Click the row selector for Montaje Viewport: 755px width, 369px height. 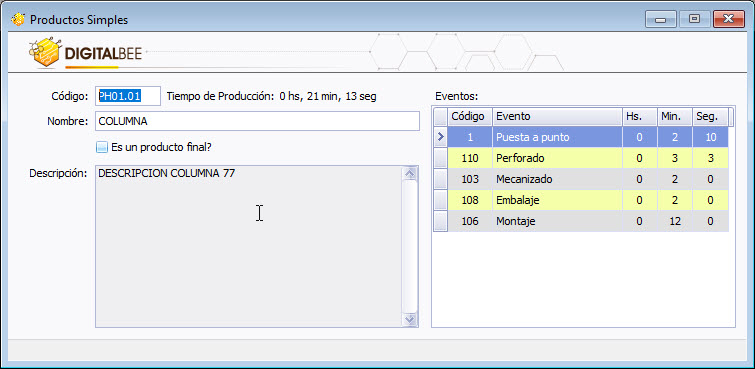click(x=441, y=222)
